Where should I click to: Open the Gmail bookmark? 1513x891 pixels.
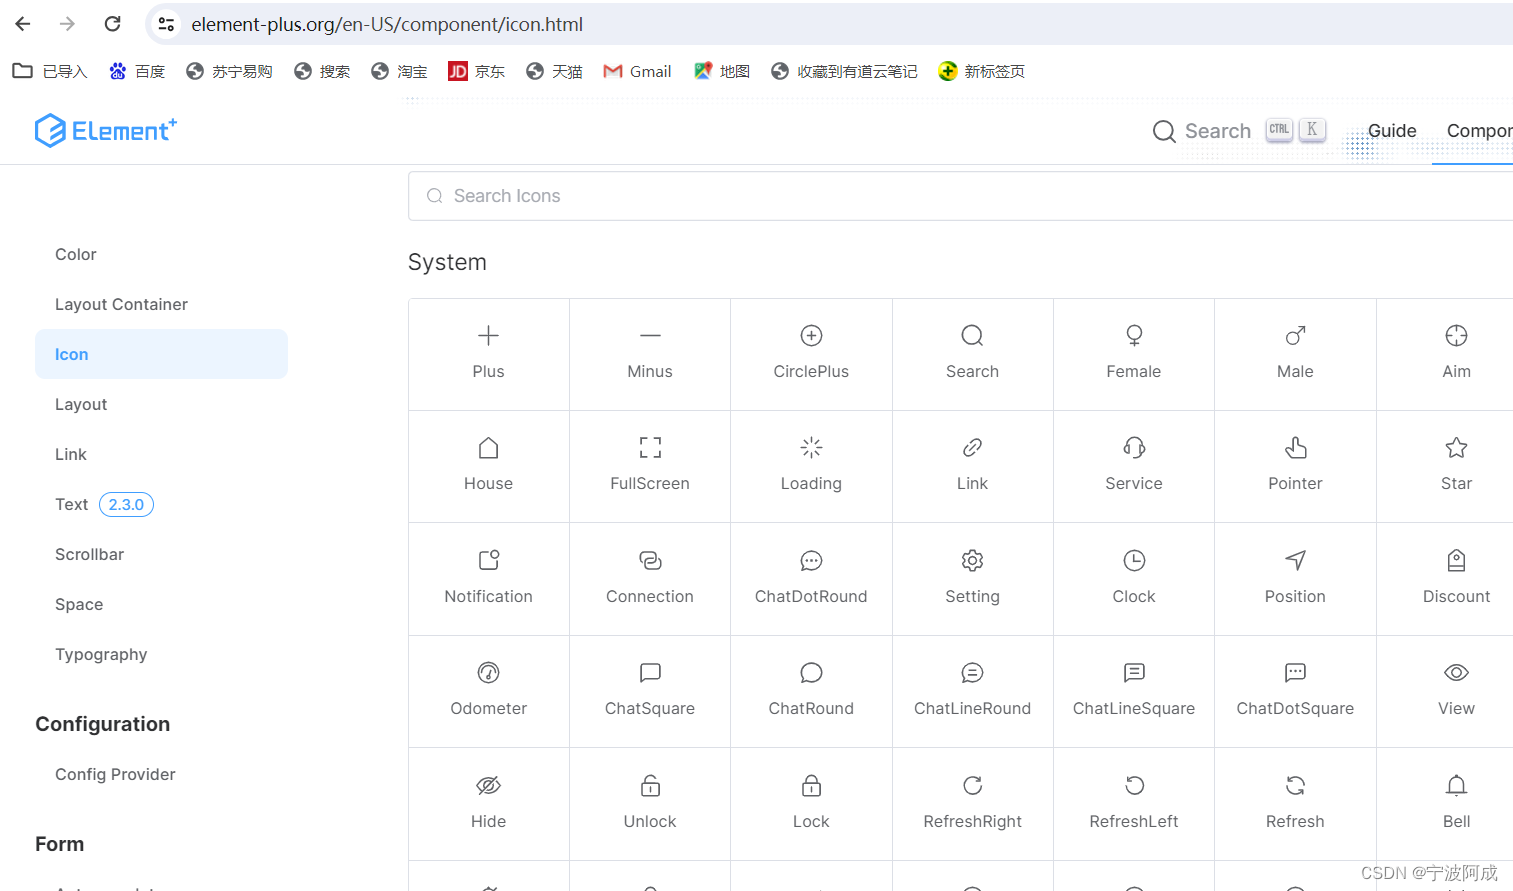click(636, 71)
